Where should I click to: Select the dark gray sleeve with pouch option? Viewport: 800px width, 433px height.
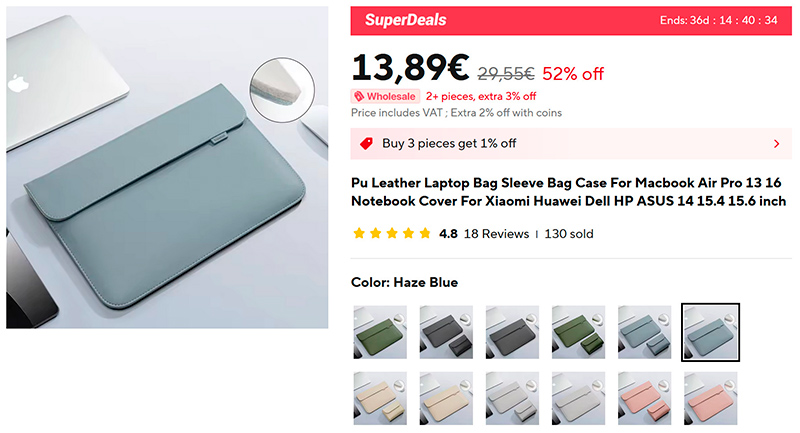[x=446, y=332]
